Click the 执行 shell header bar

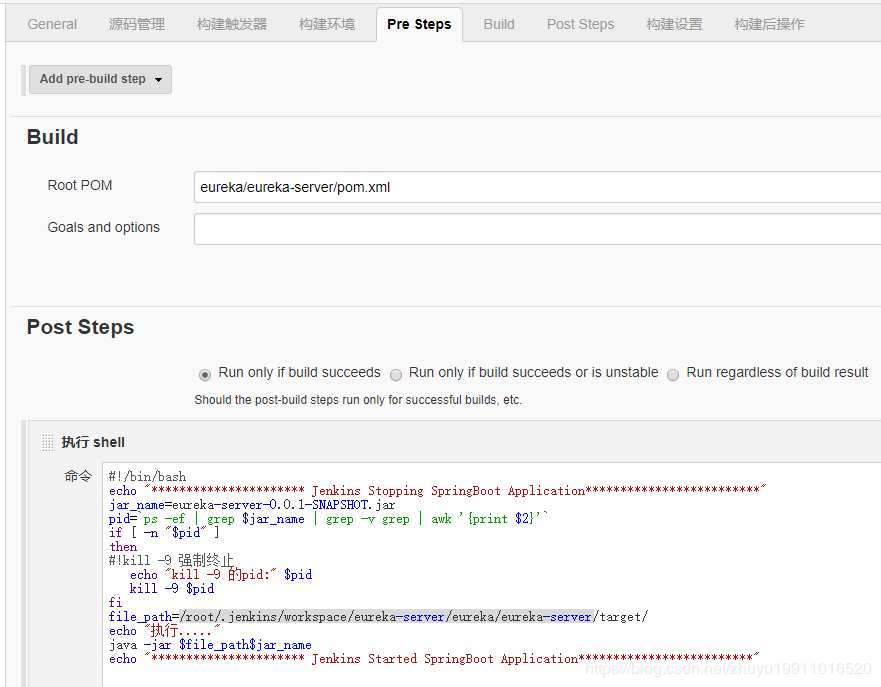pyautogui.click(x=94, y=441)
